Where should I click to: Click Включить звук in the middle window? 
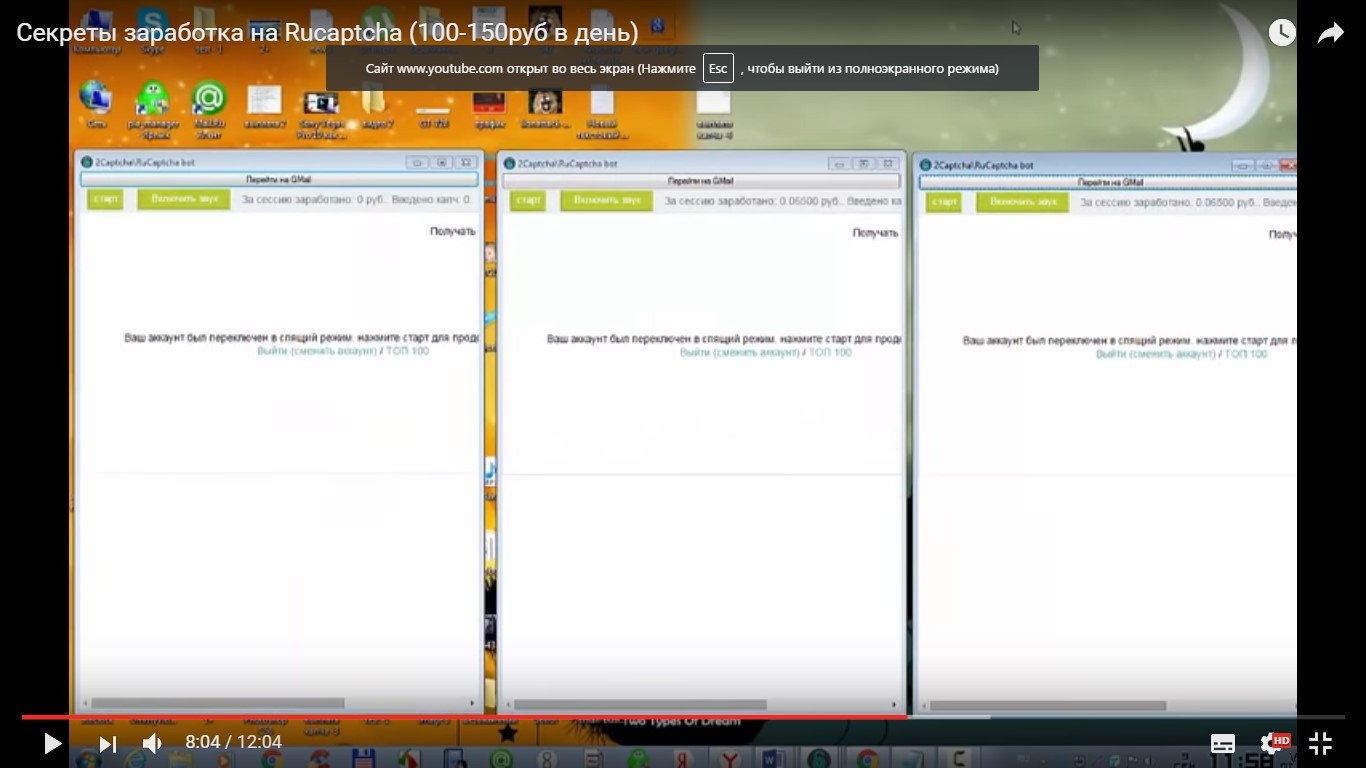[x=607, y=200]
